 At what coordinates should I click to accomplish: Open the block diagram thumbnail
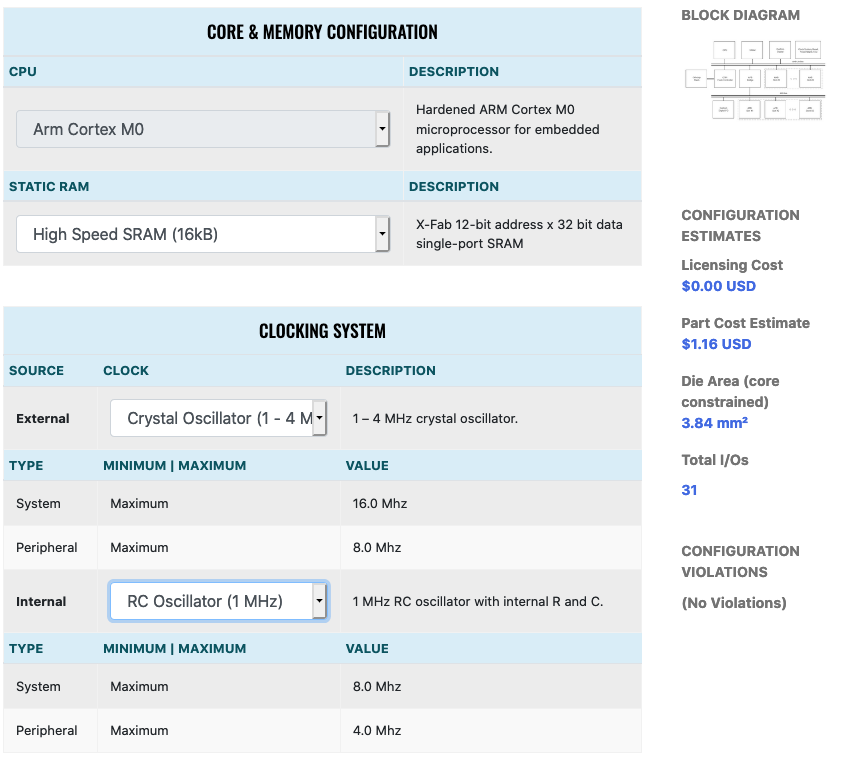click(755, 79)
